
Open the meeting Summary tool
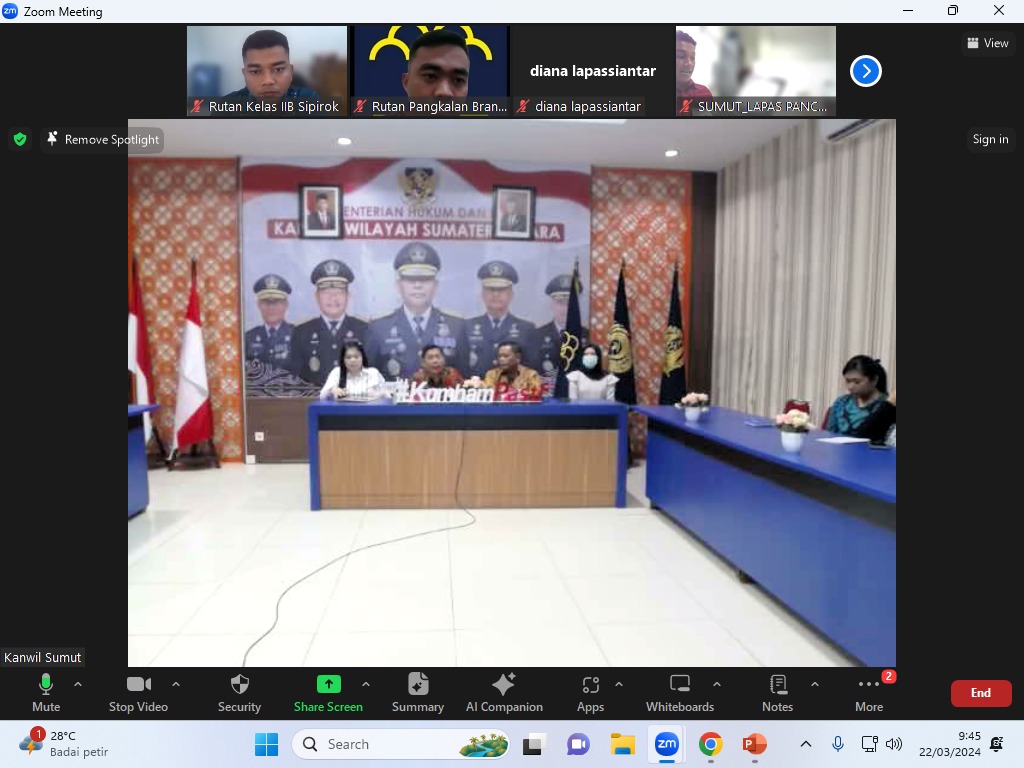point(418,692)
